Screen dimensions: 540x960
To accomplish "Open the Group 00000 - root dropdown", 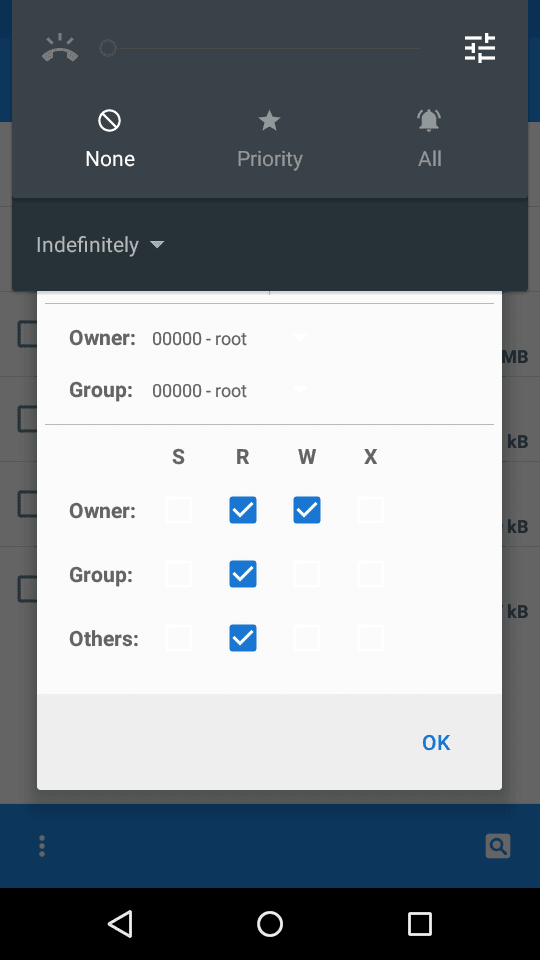I will coord(230,391).
